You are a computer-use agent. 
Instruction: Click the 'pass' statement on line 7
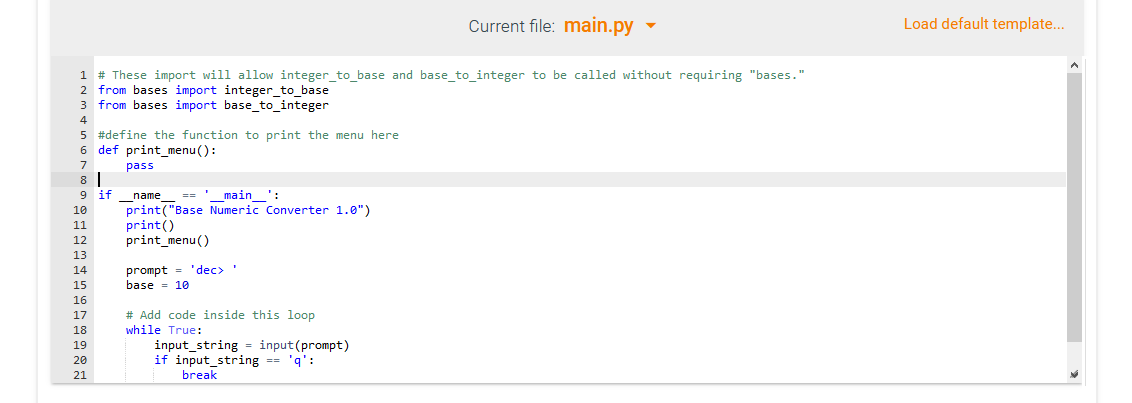coord(140,165)
